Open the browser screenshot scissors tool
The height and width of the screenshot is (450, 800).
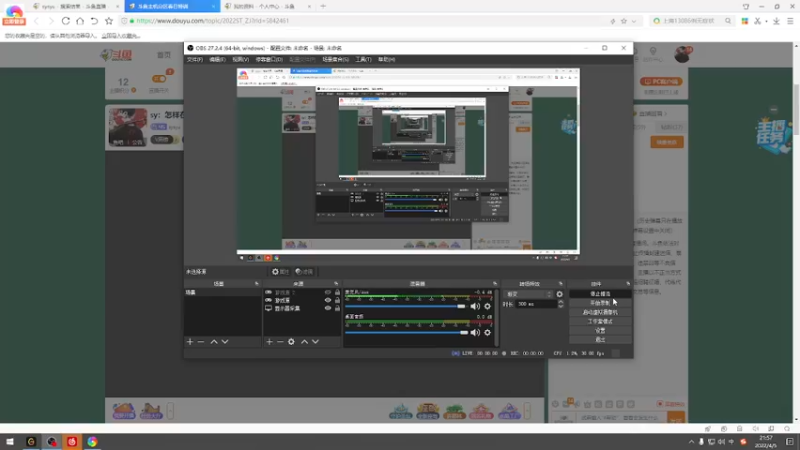coord(758,21)
